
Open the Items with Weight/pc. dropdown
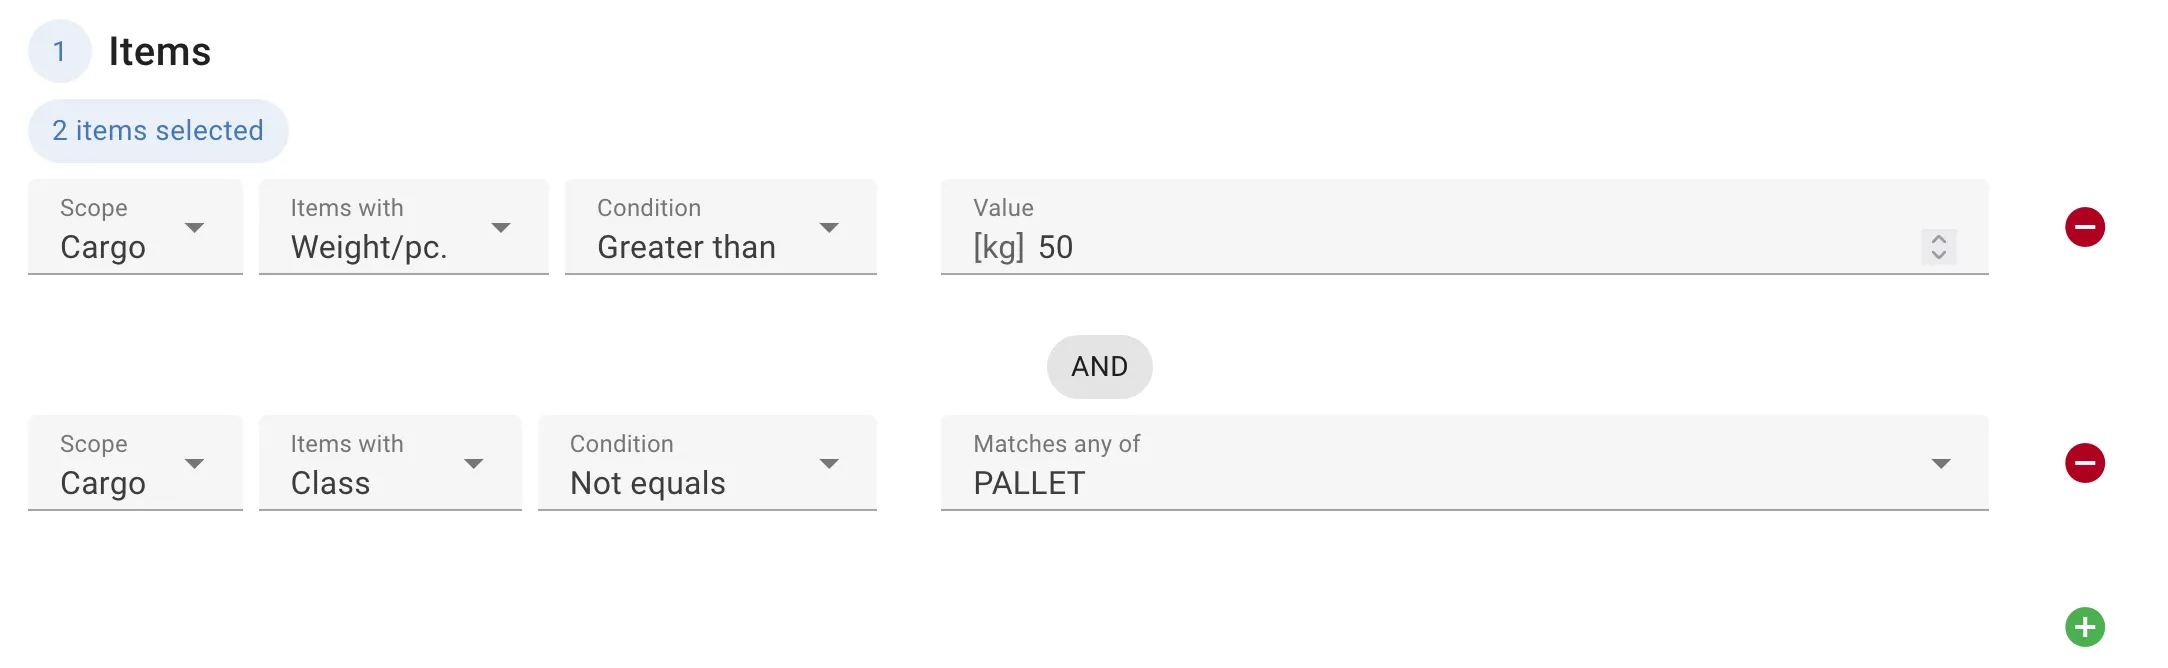click(403, 227)
